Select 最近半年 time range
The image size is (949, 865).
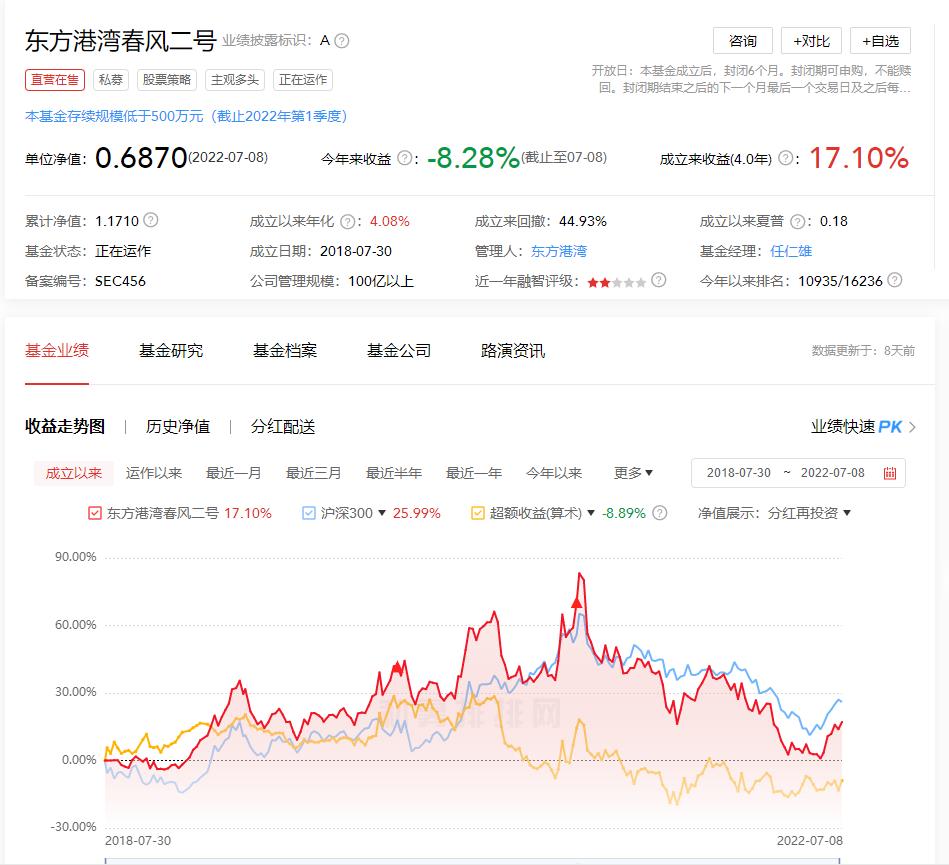(393, 473)
